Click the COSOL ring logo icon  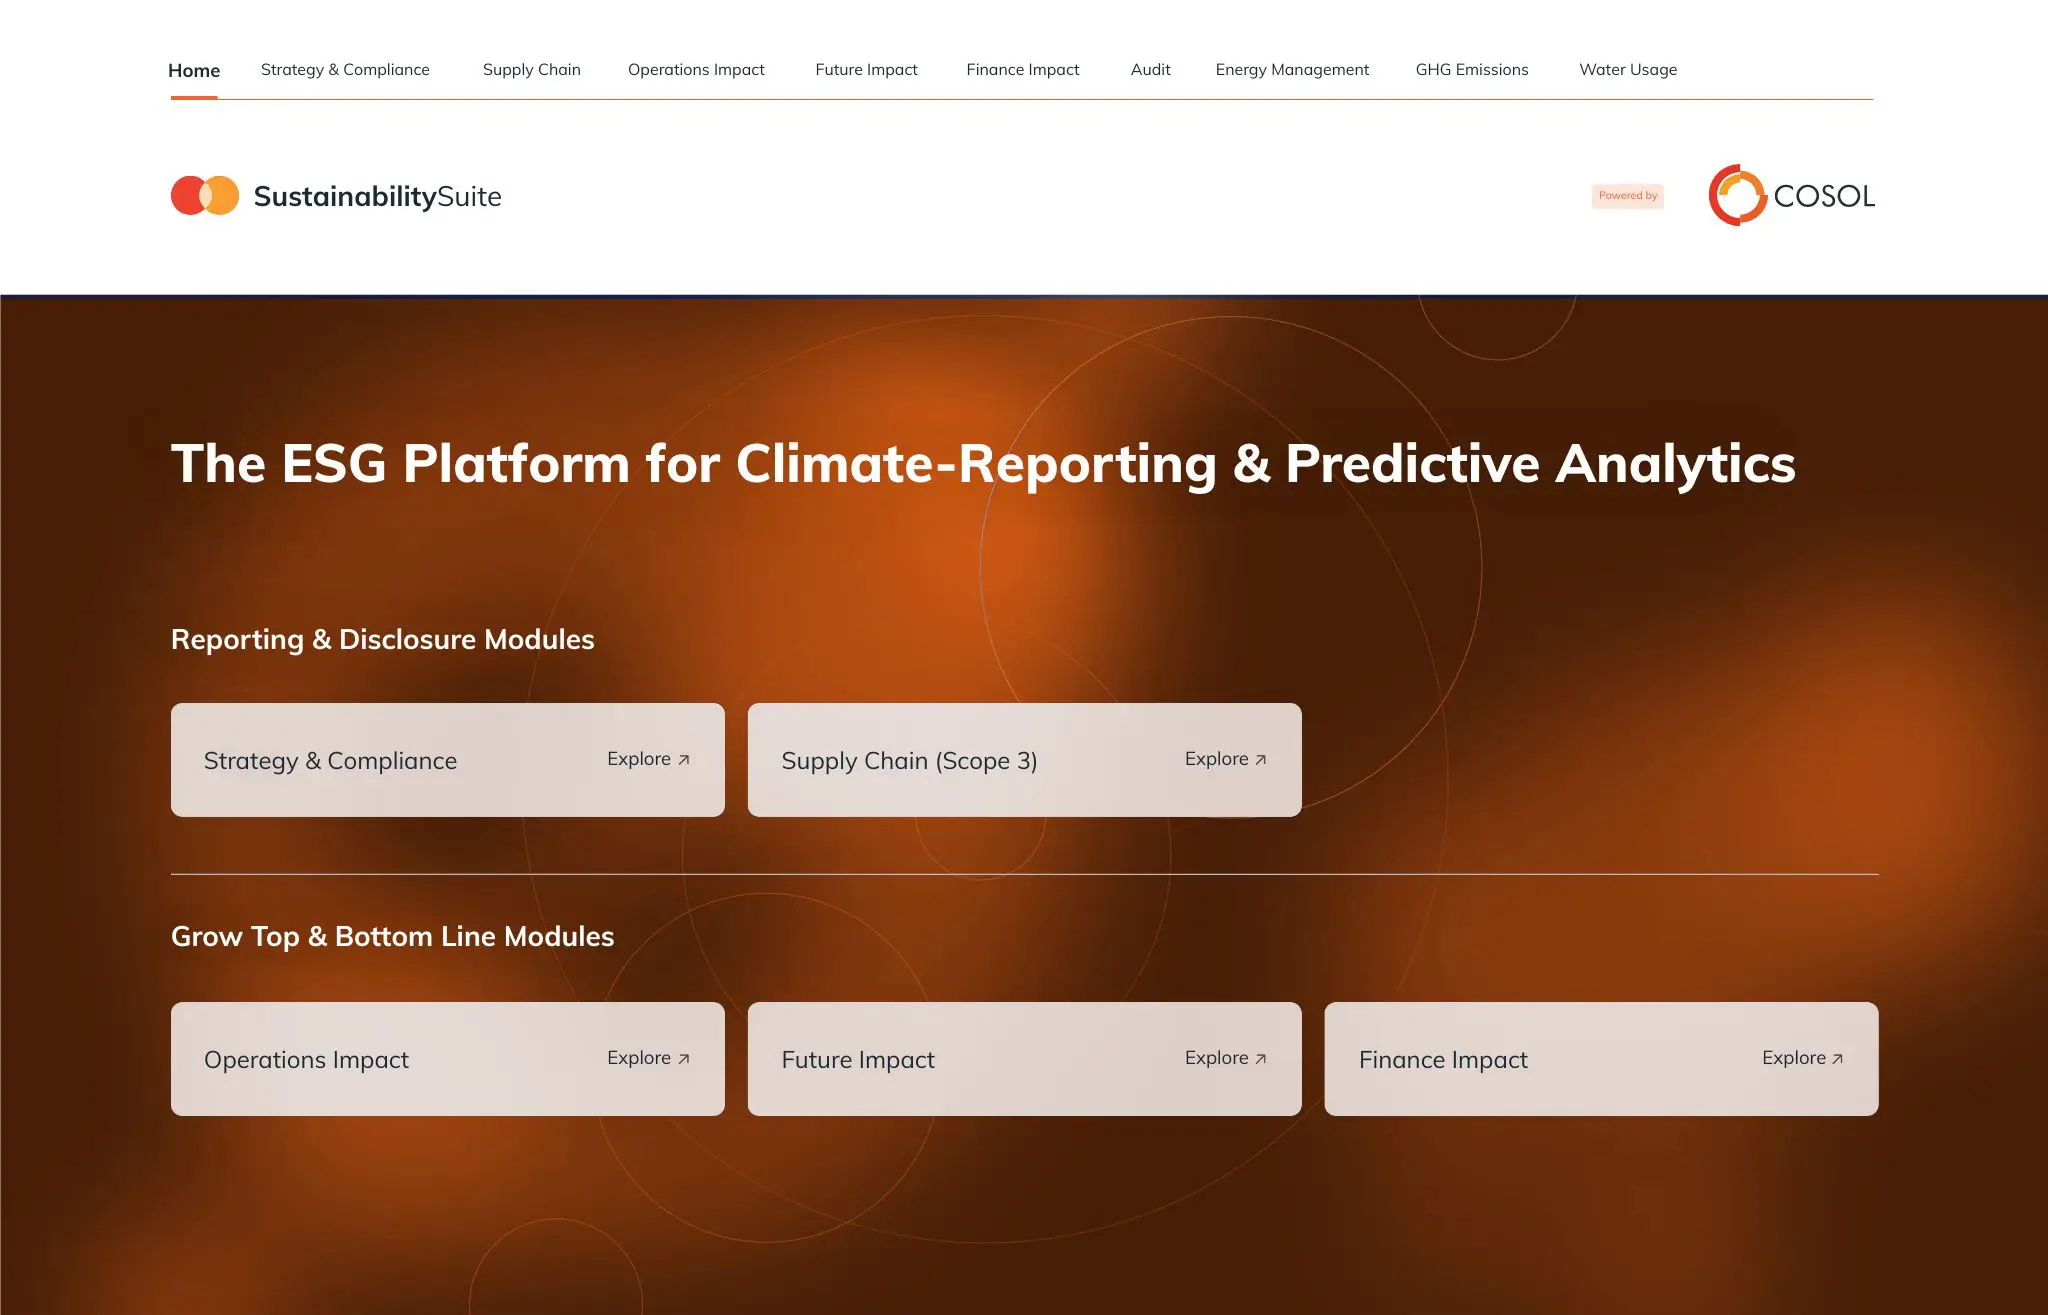[x=1738, y=195]
